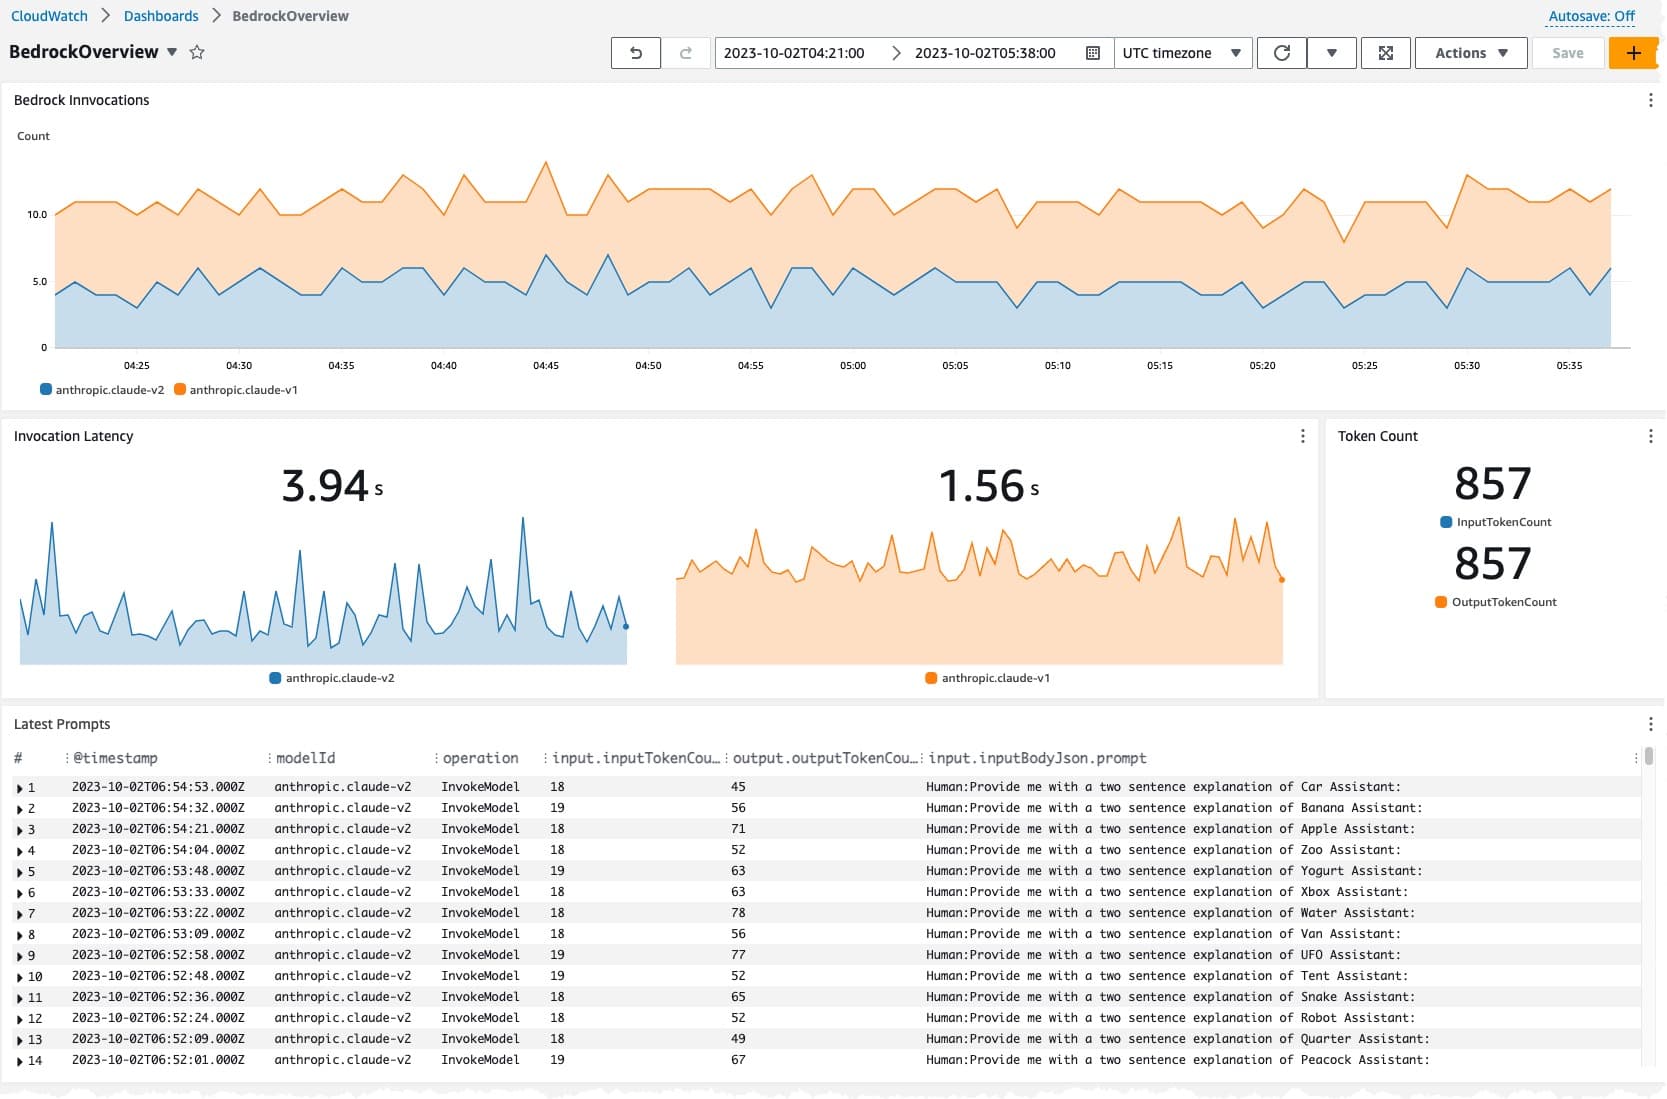The height and width of the screenshot is (1099, 1667).
Task: Click the modelId column header
Action: click(x=305, y=758)
